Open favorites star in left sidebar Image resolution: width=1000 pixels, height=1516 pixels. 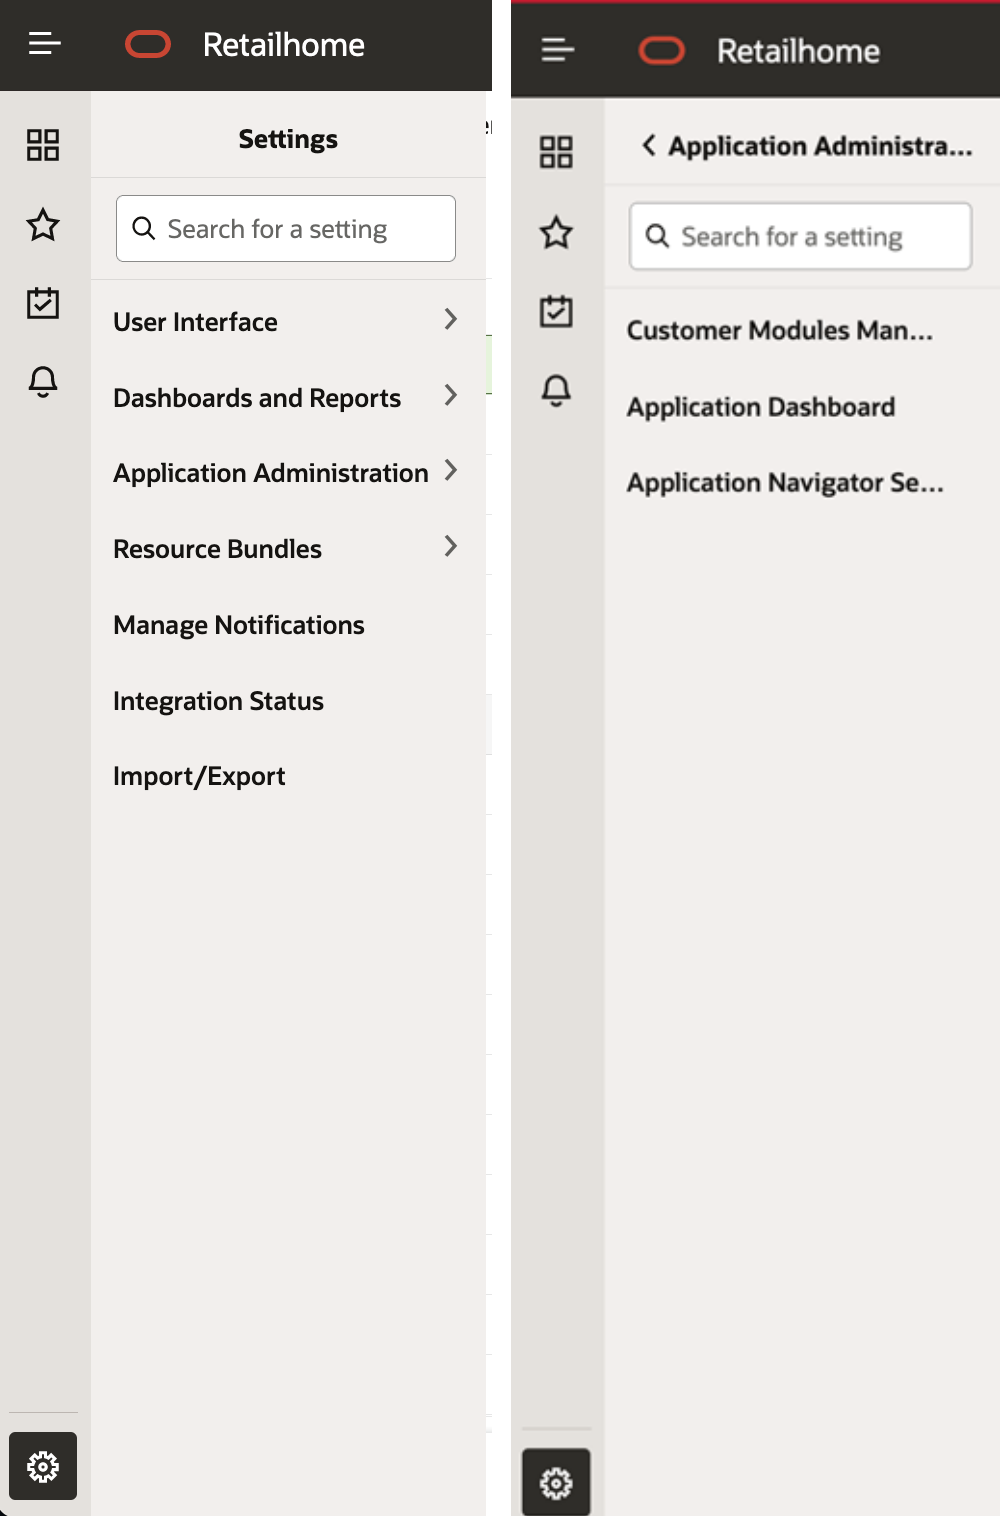point(43,224)
